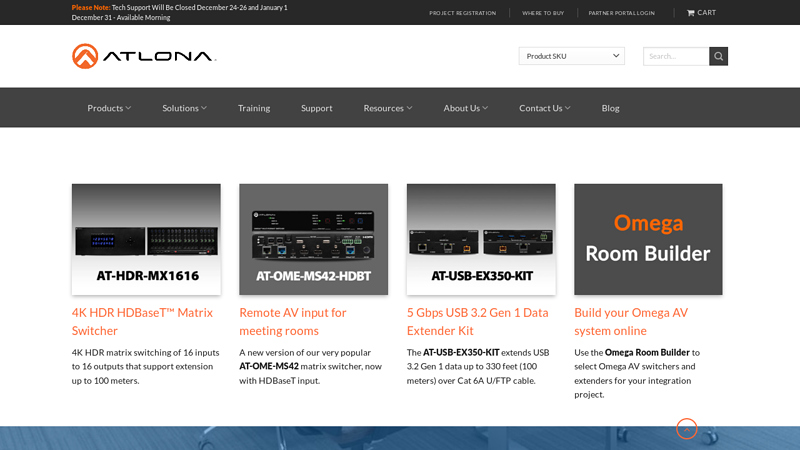Open the Support page
800x450 pixels.
click(316, 108)
